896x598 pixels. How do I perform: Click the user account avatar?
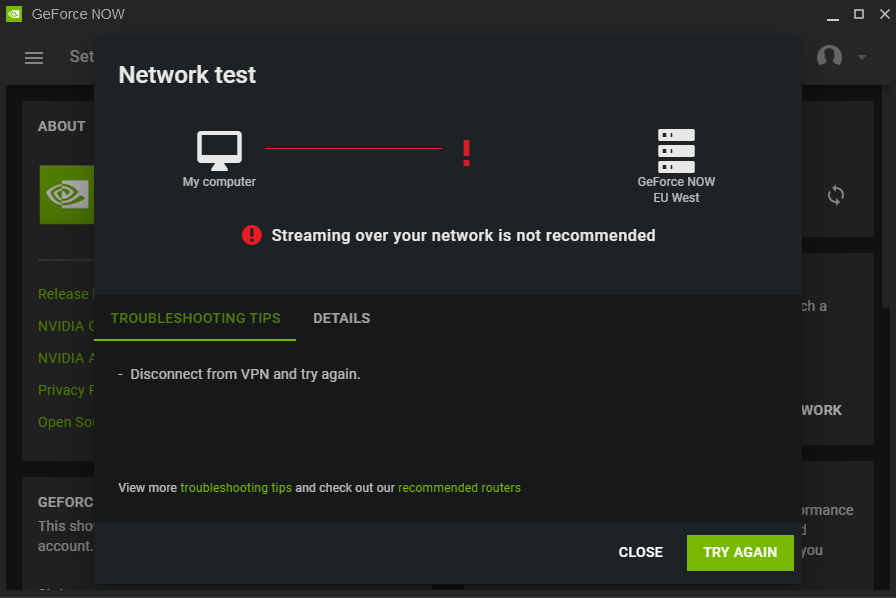(x=829, y=57)
